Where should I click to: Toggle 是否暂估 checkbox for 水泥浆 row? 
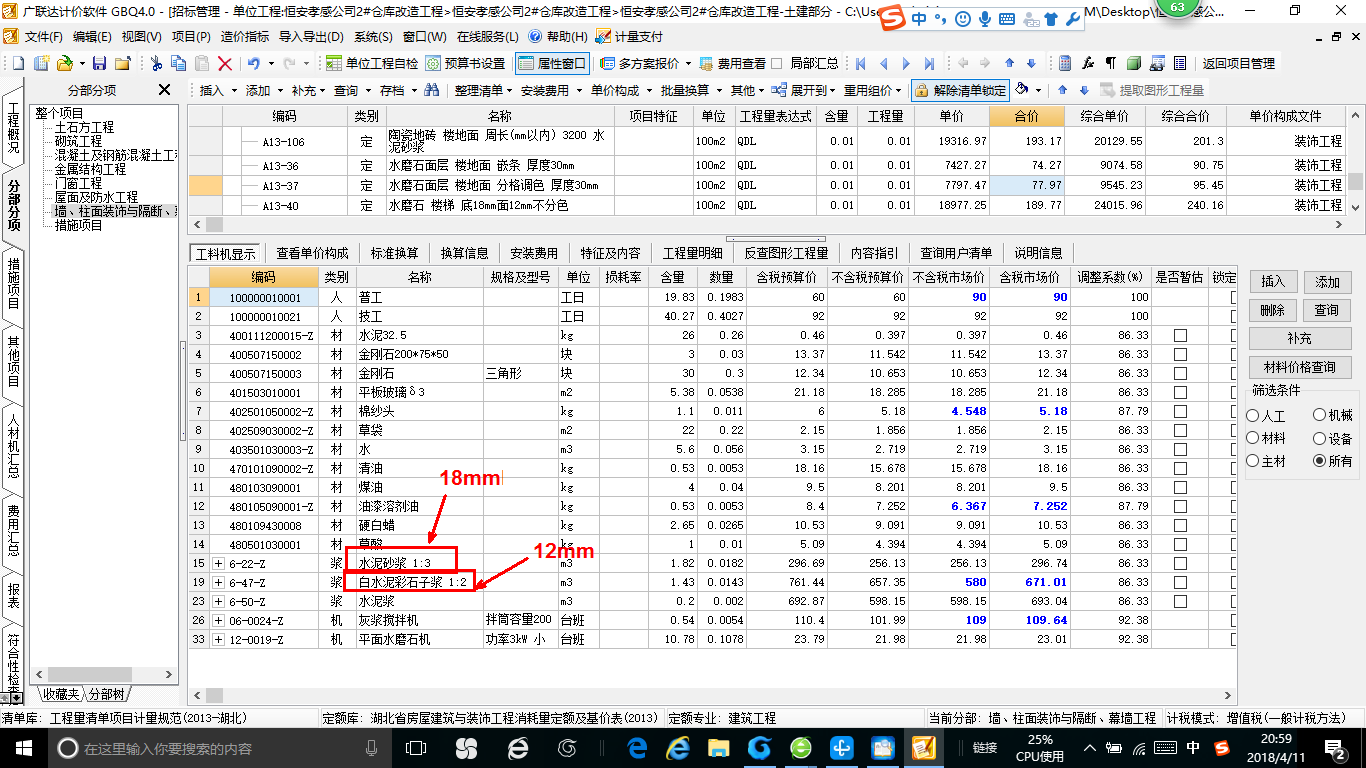1180,601
